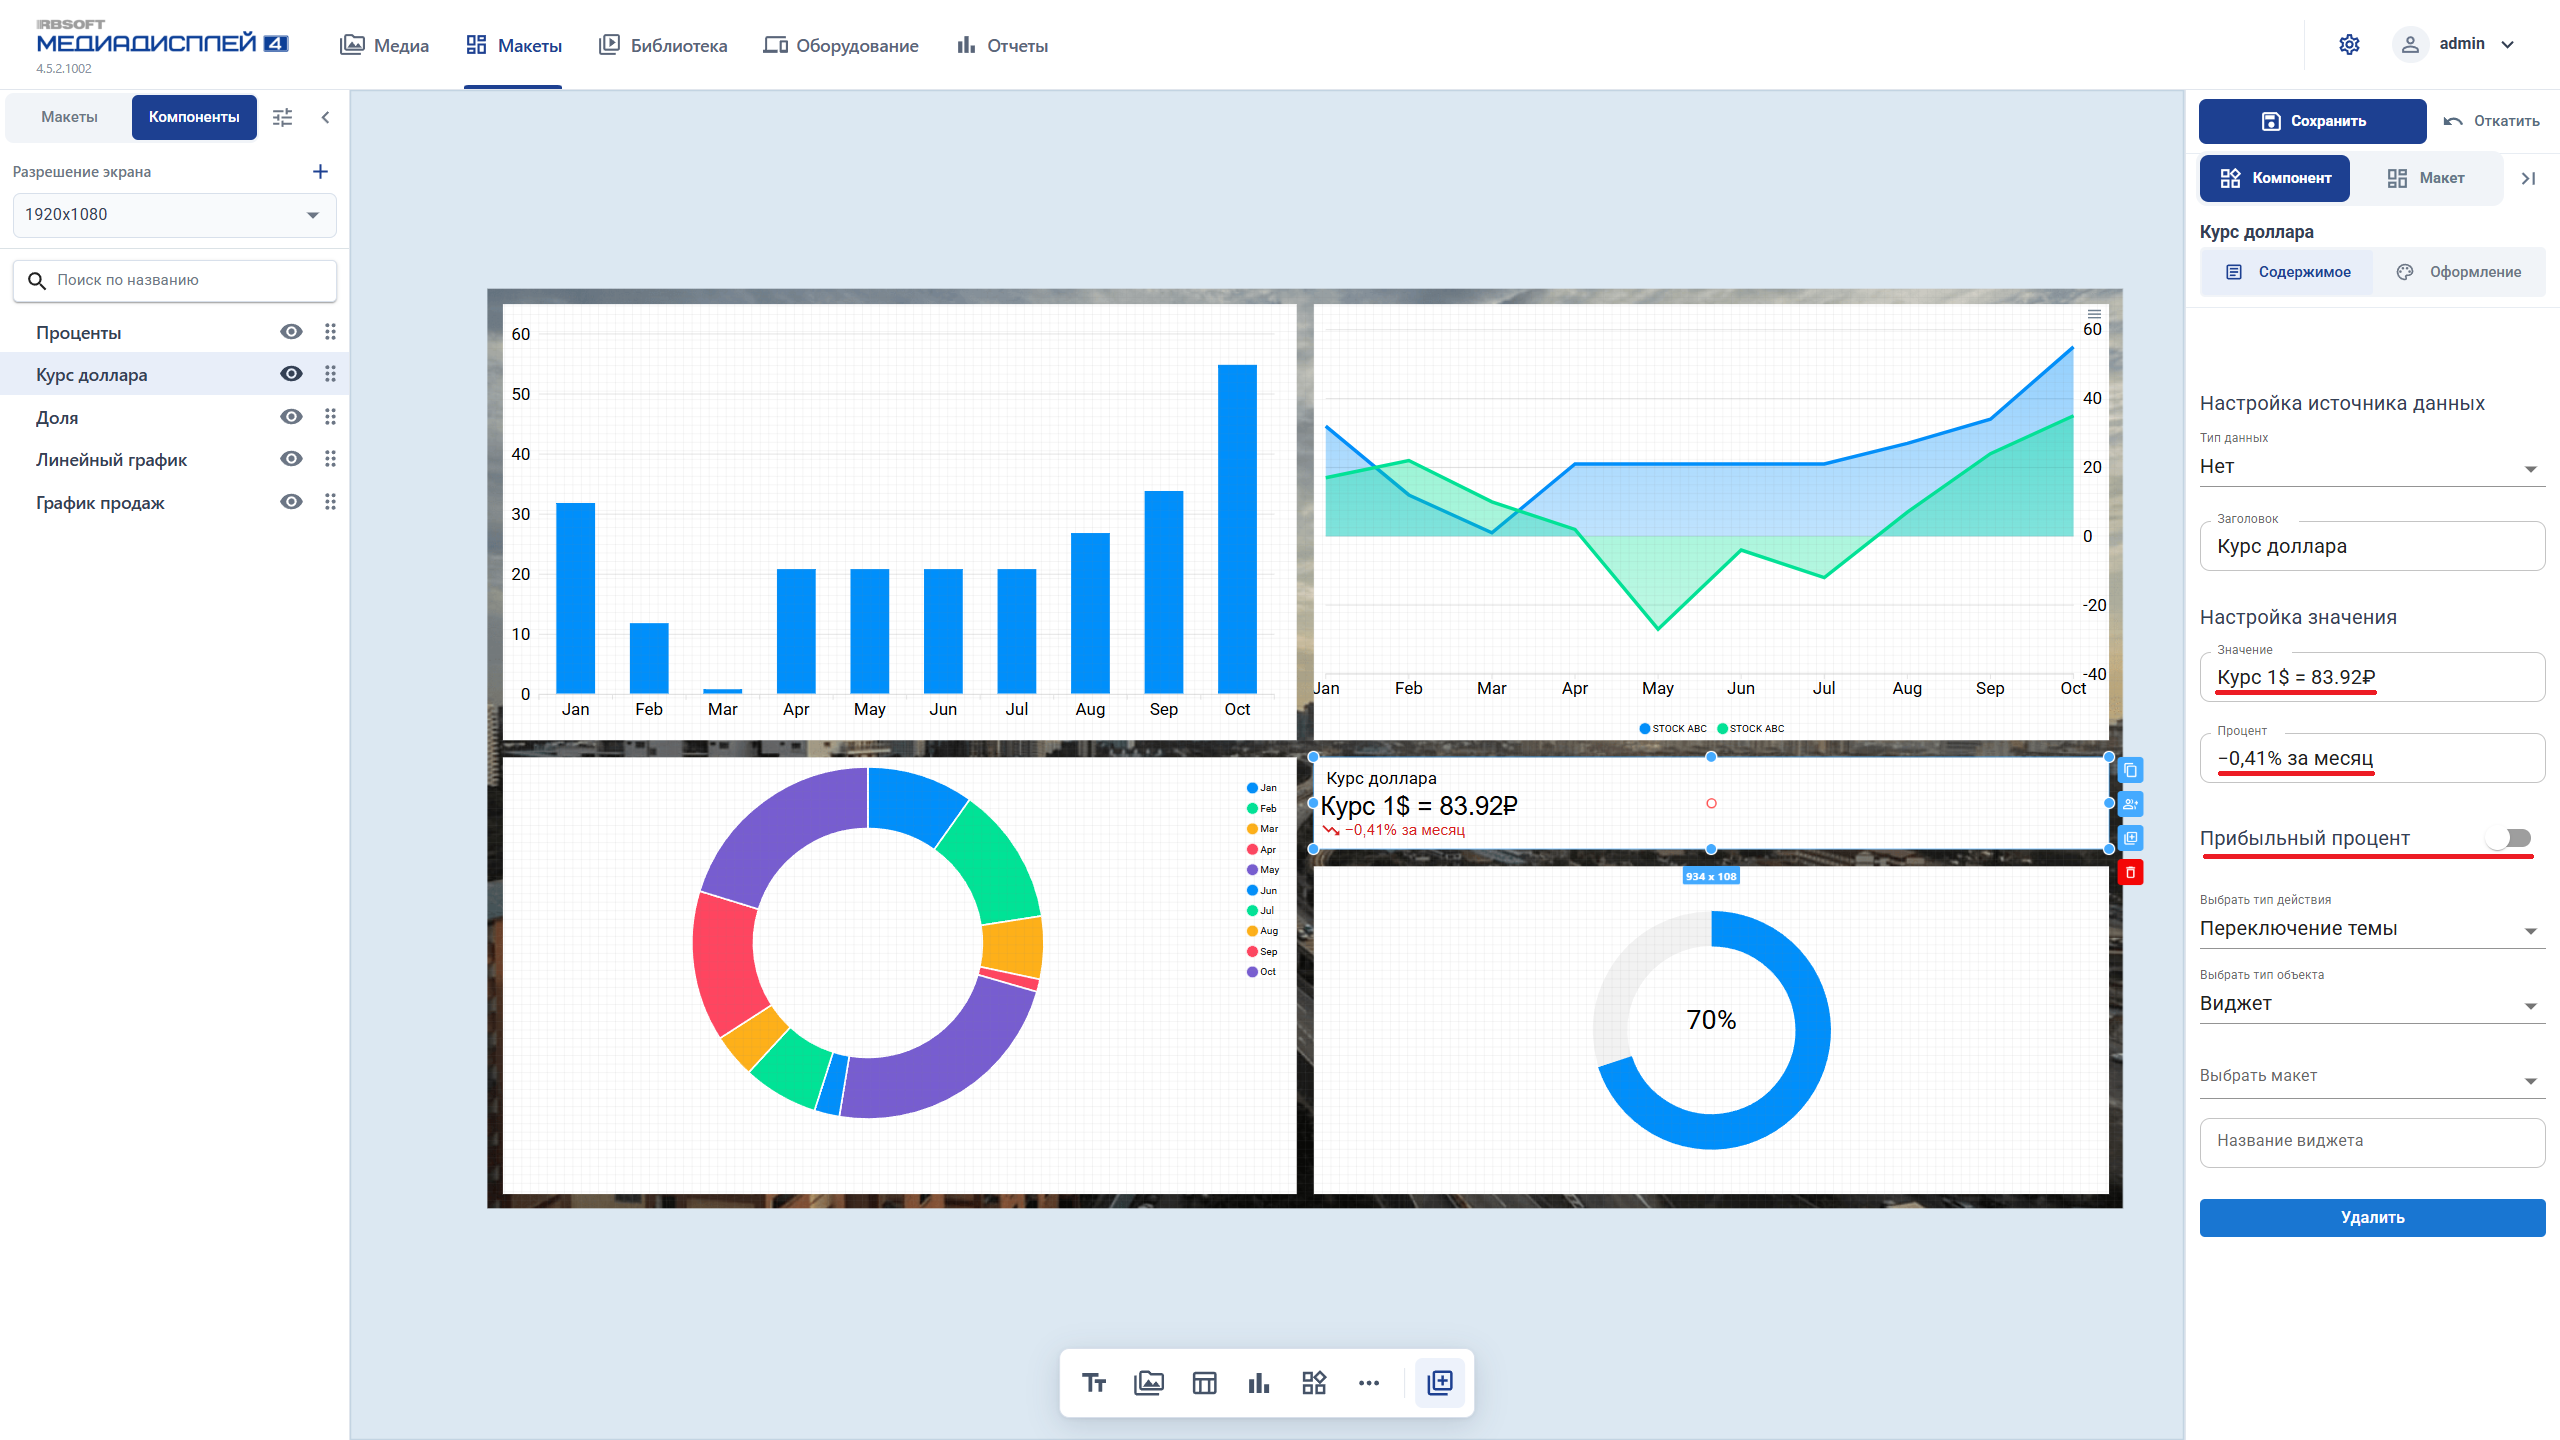Image resolution: width=2560 pixels, height=1440 pixels.
Task: Hide the Линейный график component
Action: point(291,459)
